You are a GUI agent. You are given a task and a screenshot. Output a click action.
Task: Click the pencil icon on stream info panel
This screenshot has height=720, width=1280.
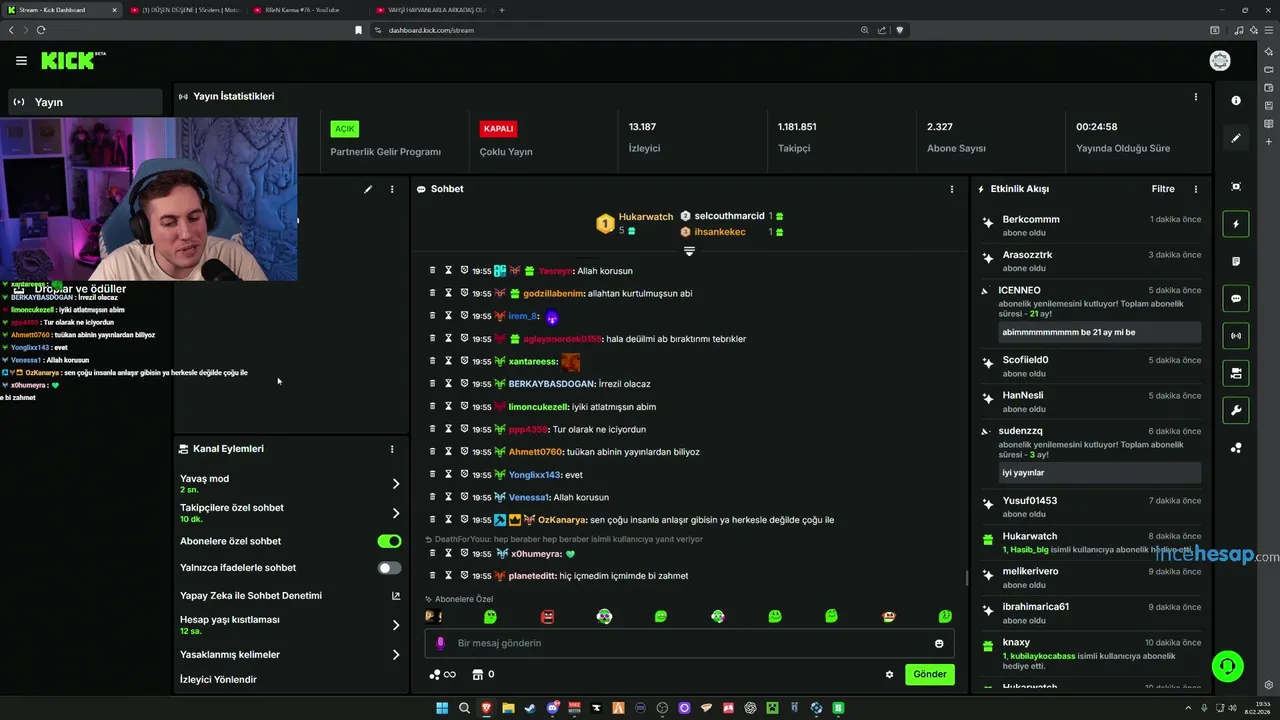click(x=368, y=189)
